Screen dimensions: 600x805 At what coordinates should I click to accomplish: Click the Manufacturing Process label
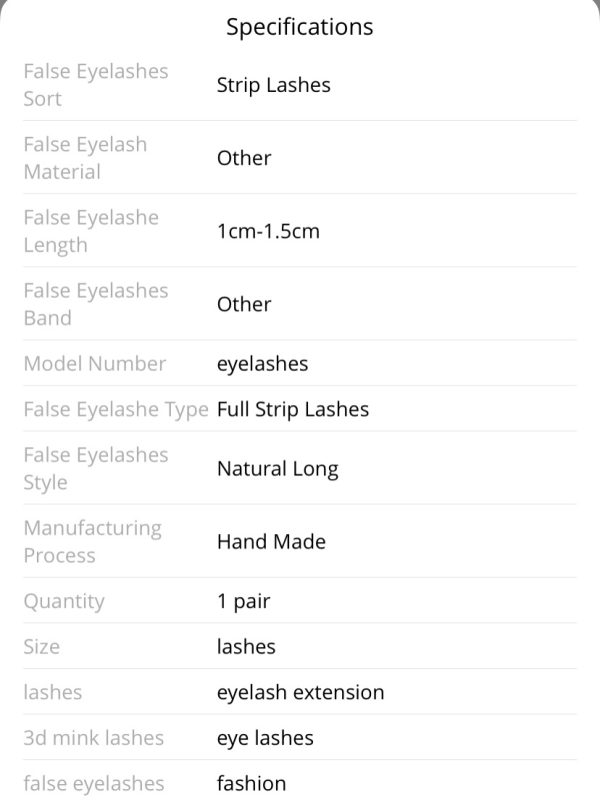tap(93, 542)
